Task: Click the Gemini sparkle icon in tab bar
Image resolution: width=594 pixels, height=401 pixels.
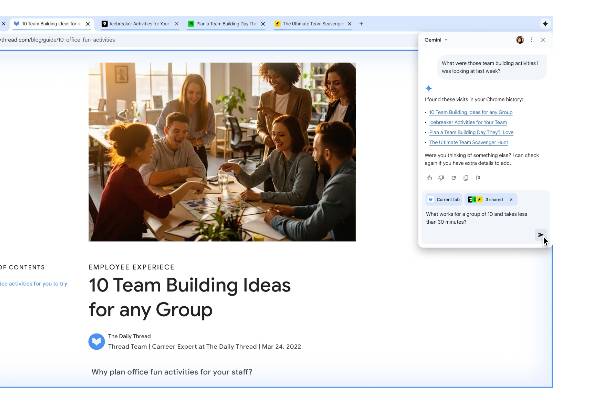Action: click(x=545, y=23)
